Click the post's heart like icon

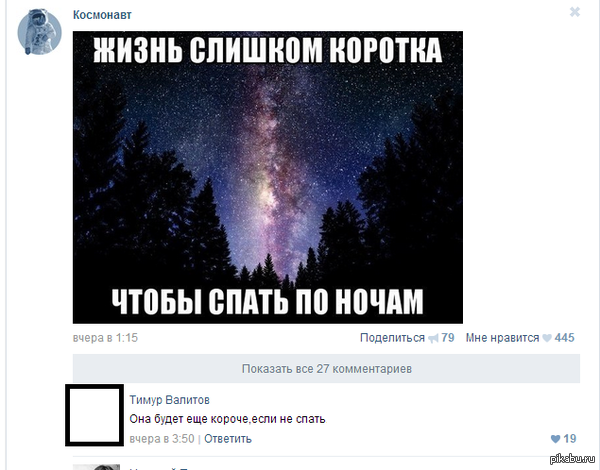(547, 338)
